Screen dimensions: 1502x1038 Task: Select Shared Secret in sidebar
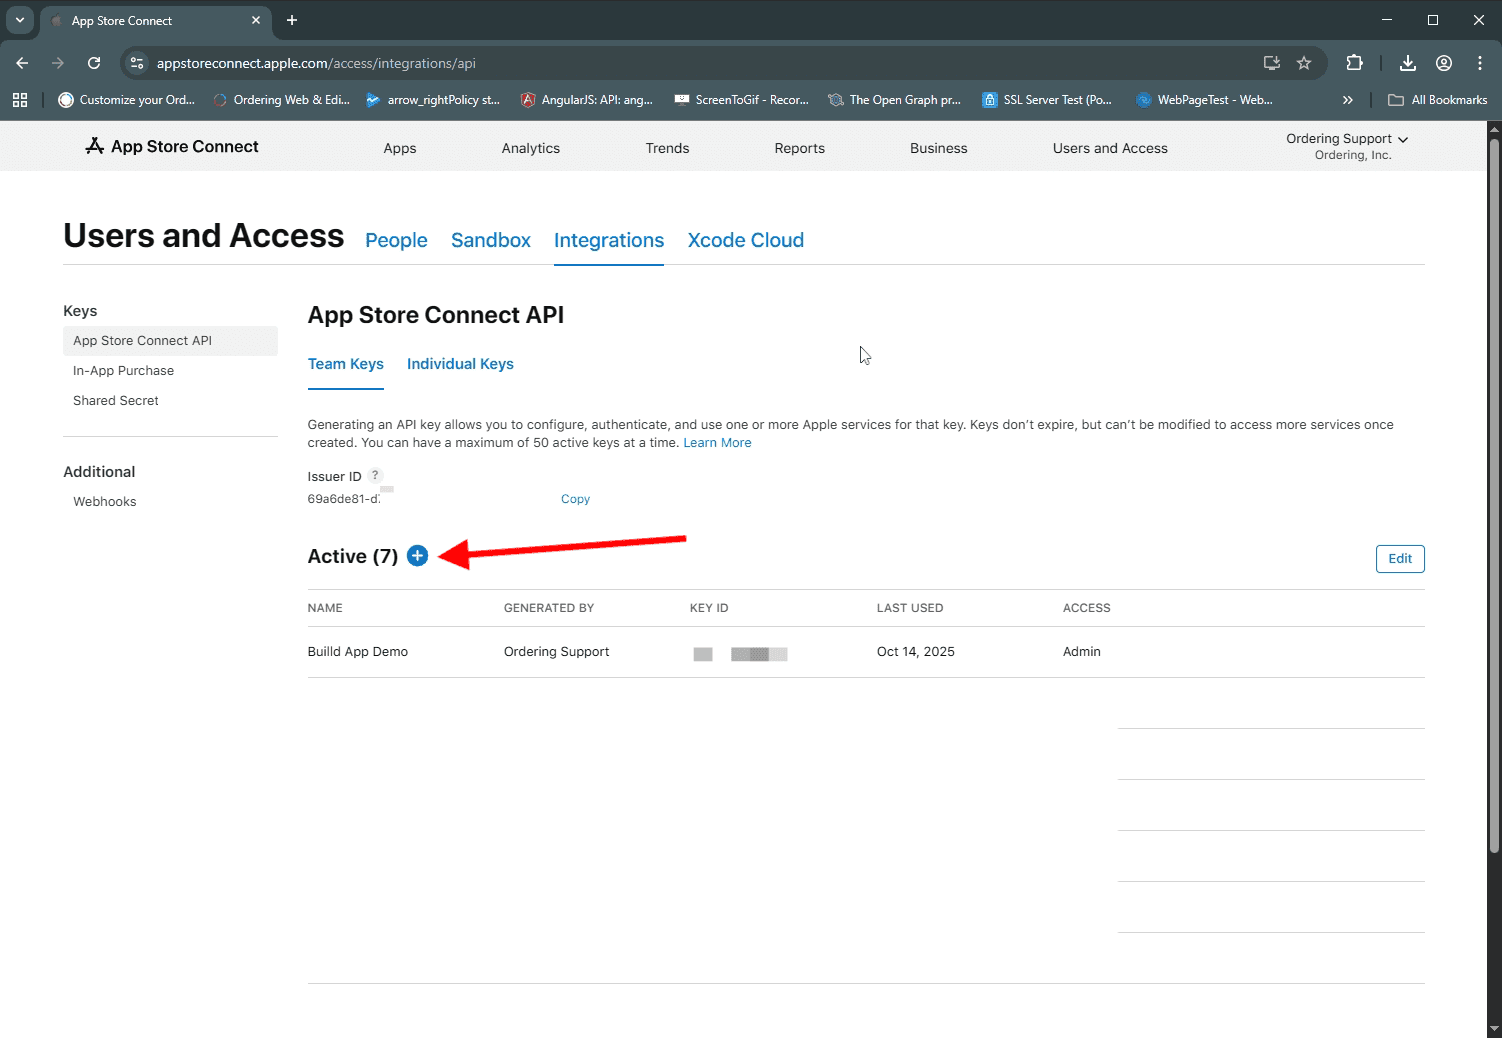pos(116,401)
